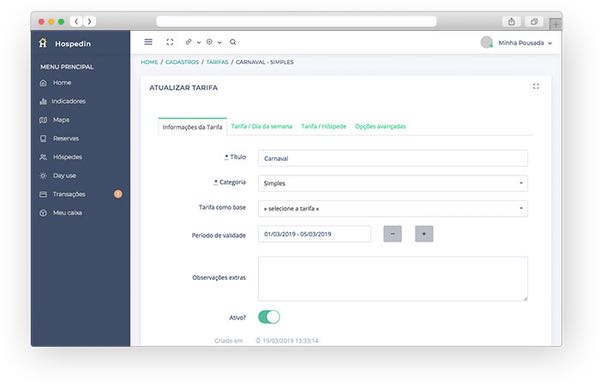The height and width of the screenshot is (387, 600).
Task: Click the Hospedin logo icon
Action: (x=43, y=43)
